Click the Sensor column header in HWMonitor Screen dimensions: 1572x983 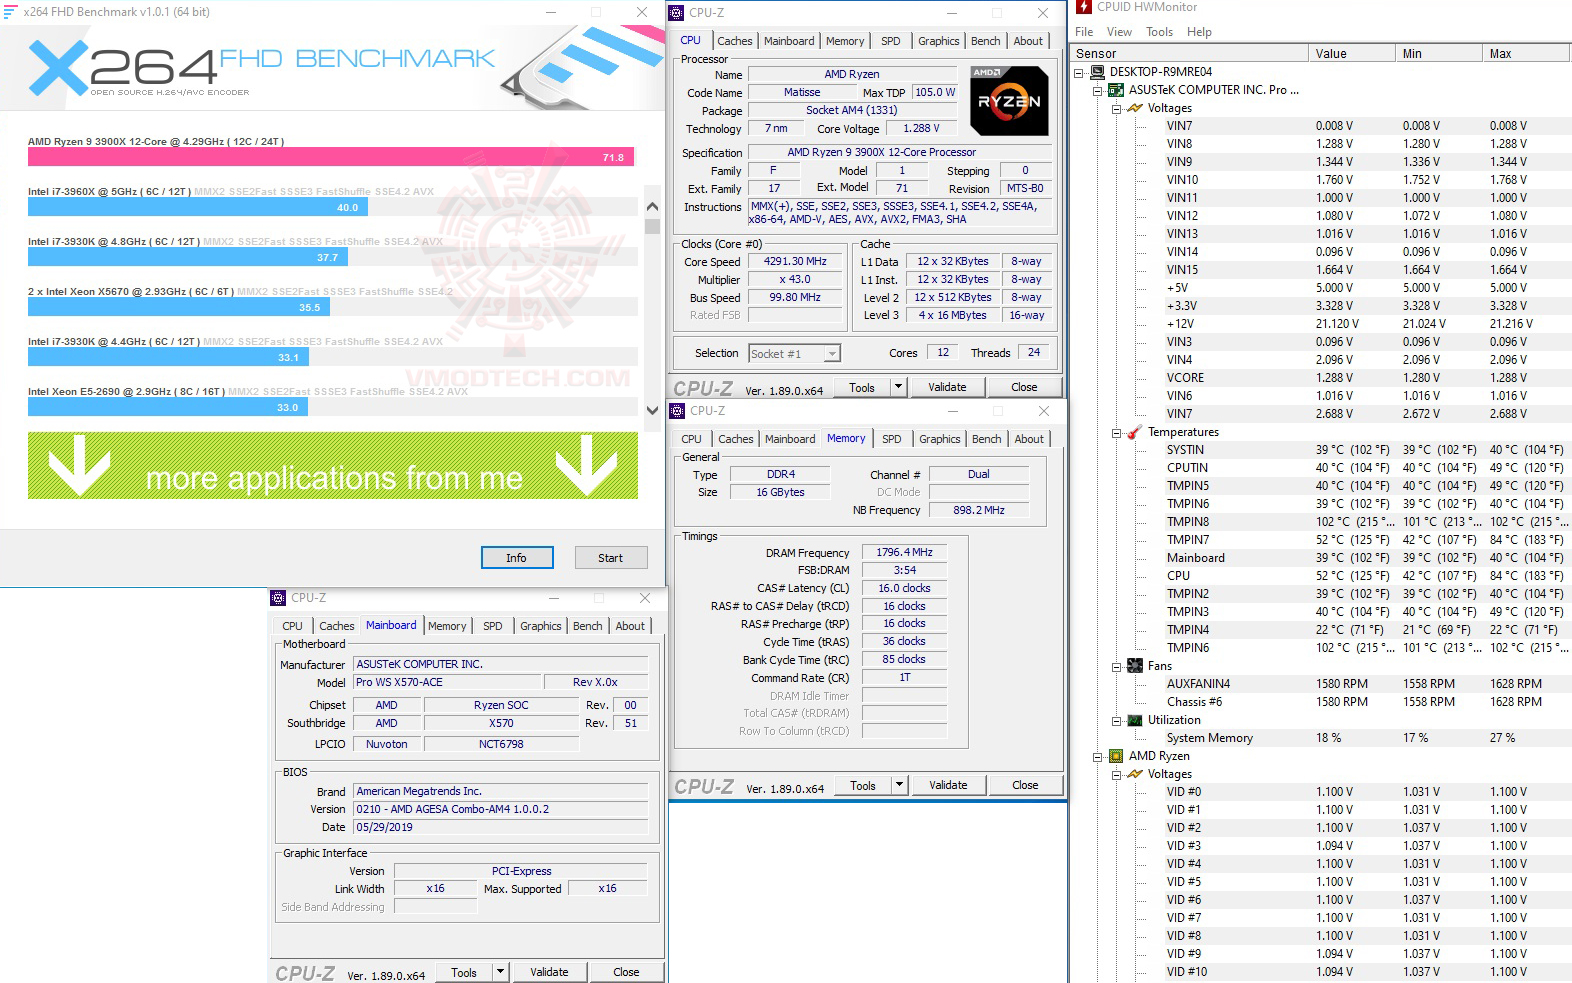coord(1190,54)
